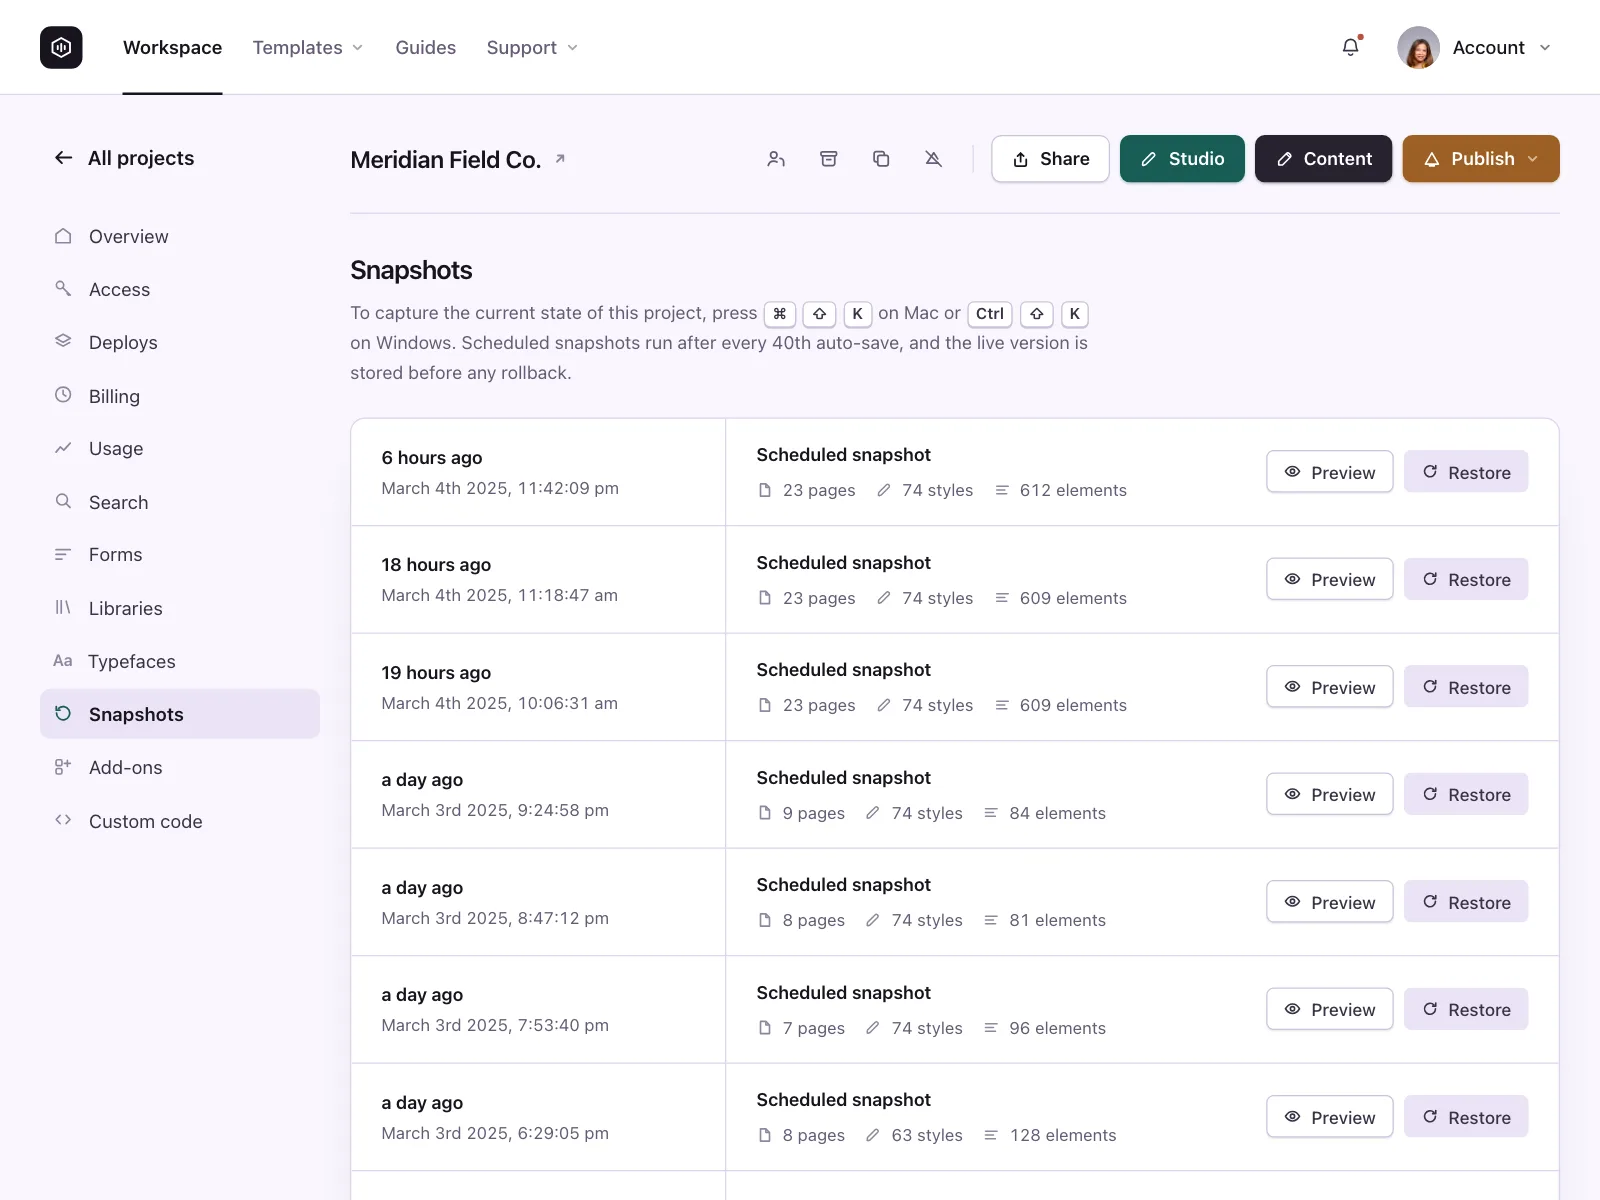Preview the 19 hours ago snapshot
This screenshot has height=1200, width=1600.
click(1329, 687)
